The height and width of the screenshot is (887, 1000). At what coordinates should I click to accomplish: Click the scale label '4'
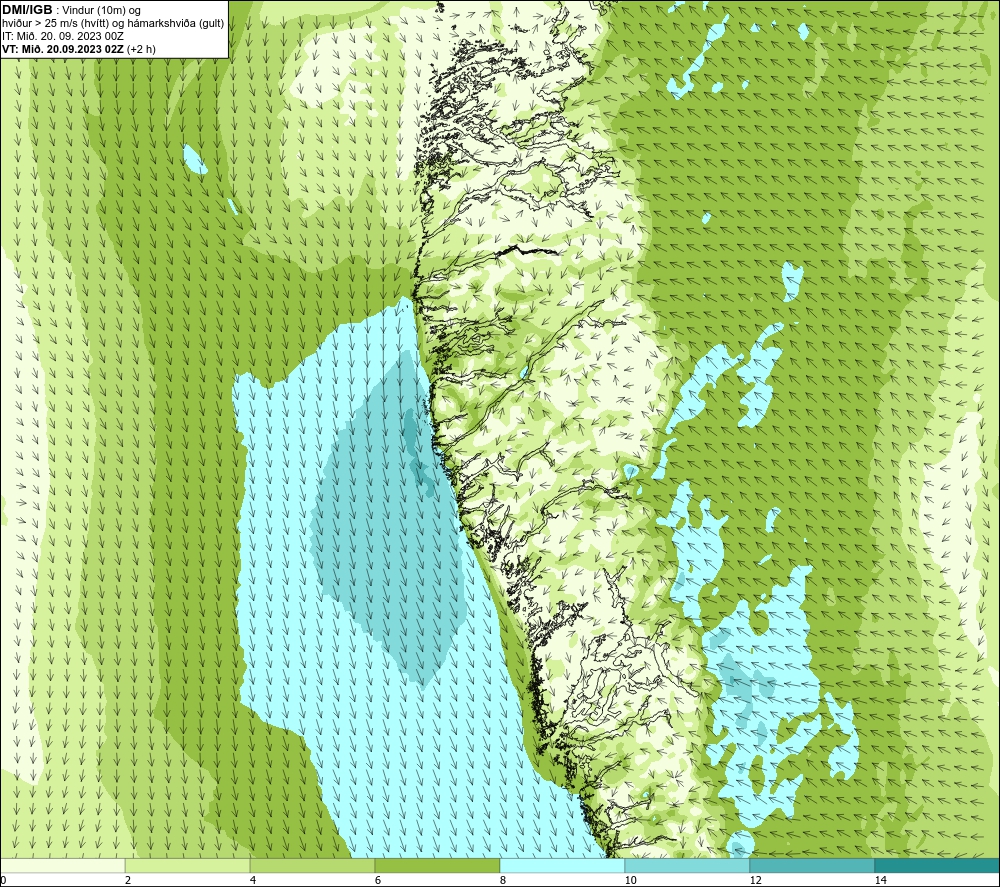[x=253, y=880]
